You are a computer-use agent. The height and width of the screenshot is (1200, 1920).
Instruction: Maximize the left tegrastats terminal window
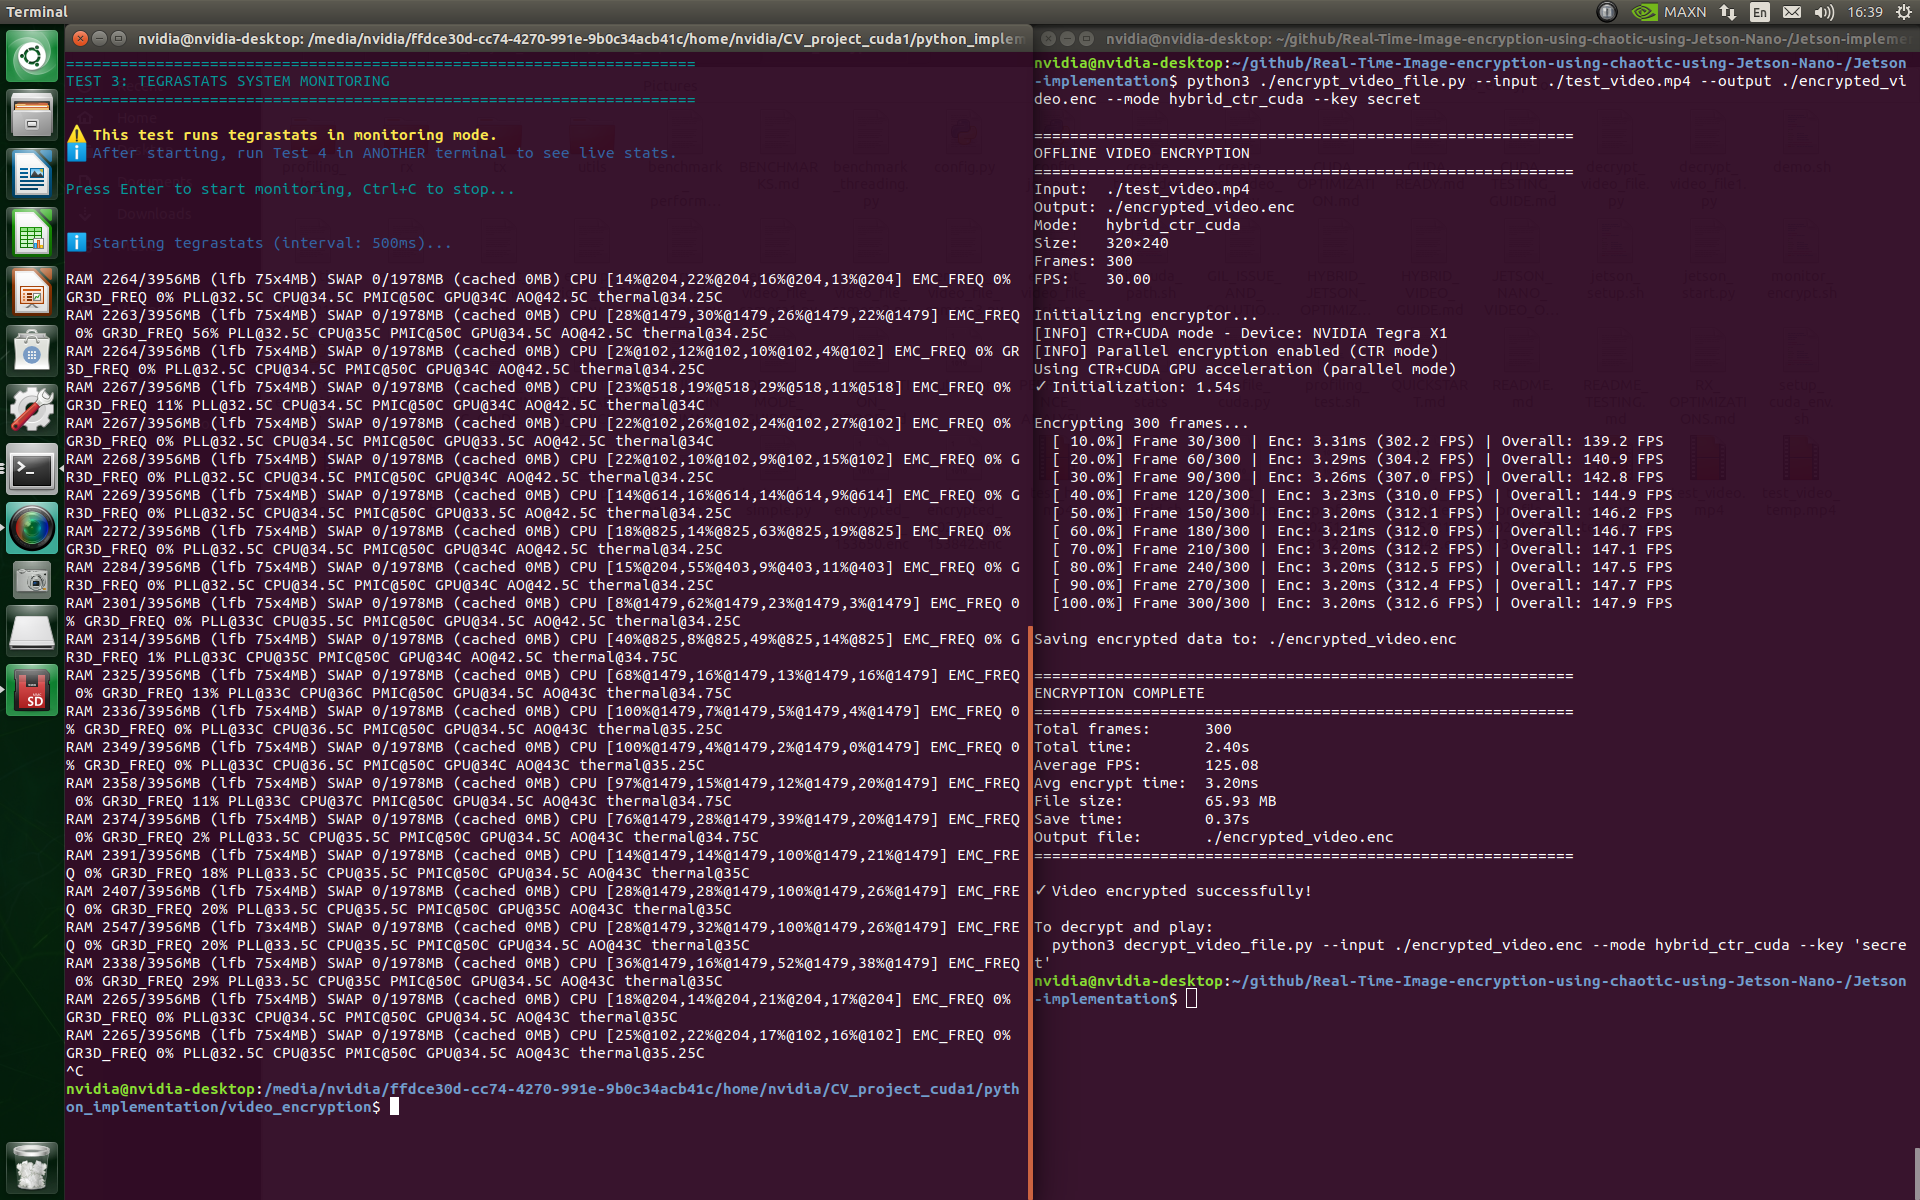pyautogui.click(x=118, y=38)
